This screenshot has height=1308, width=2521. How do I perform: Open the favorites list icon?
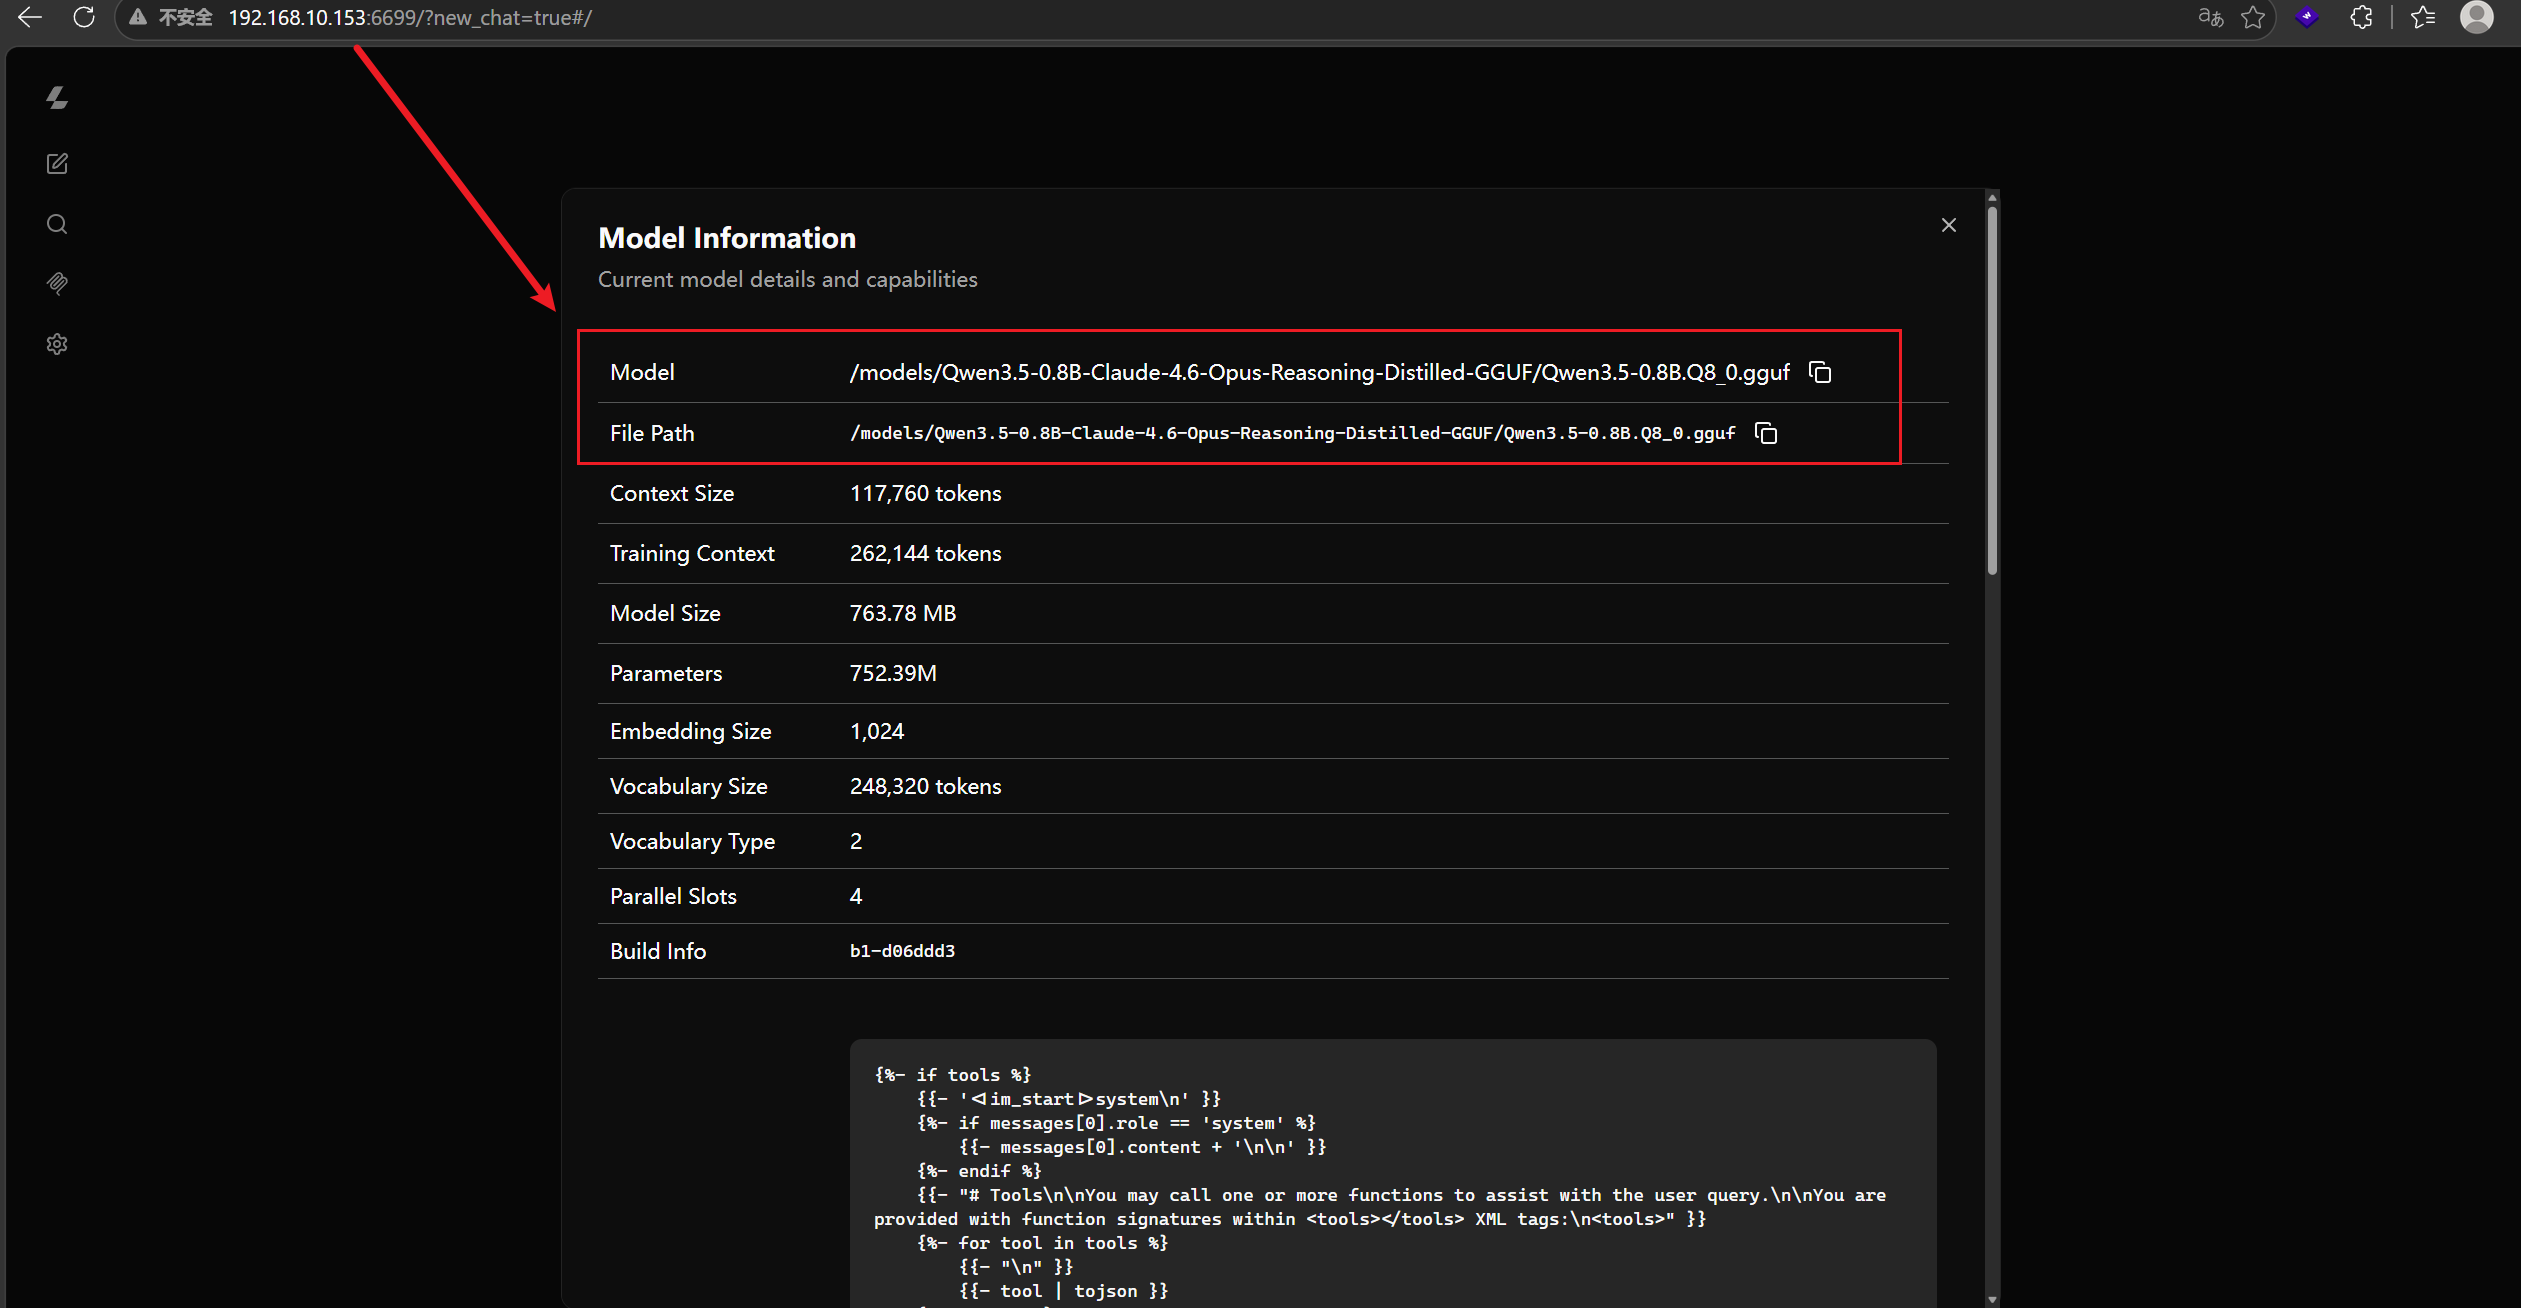[x=2423, y=17]
